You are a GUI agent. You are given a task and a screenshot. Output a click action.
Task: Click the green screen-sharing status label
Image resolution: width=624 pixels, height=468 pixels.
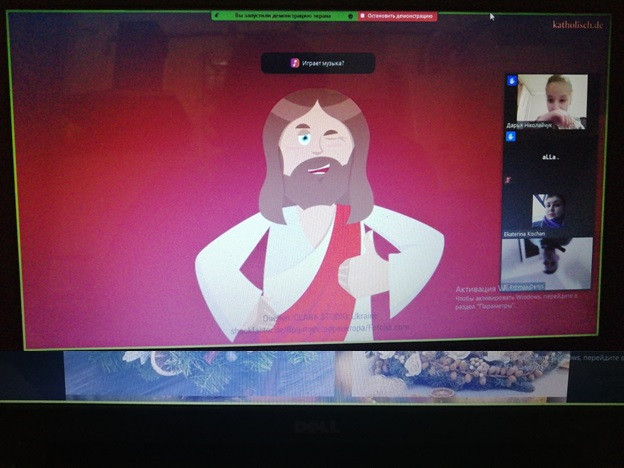pos(283,16)
